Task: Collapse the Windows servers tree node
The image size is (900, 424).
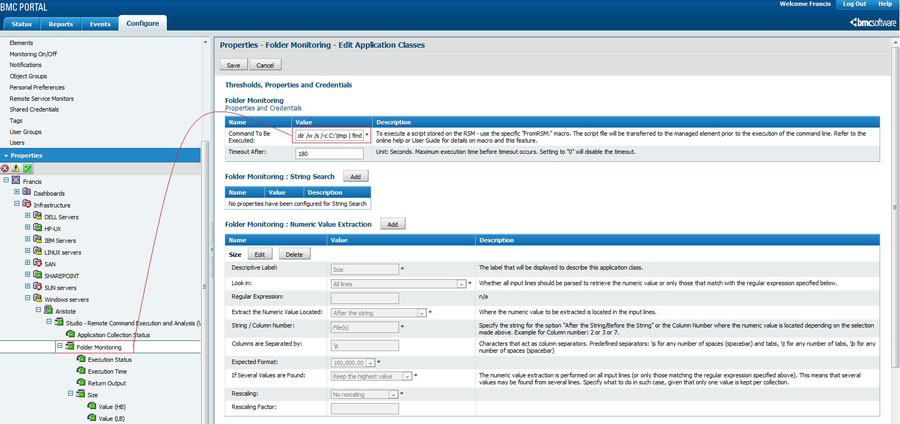Action: [x=26, y=299]
